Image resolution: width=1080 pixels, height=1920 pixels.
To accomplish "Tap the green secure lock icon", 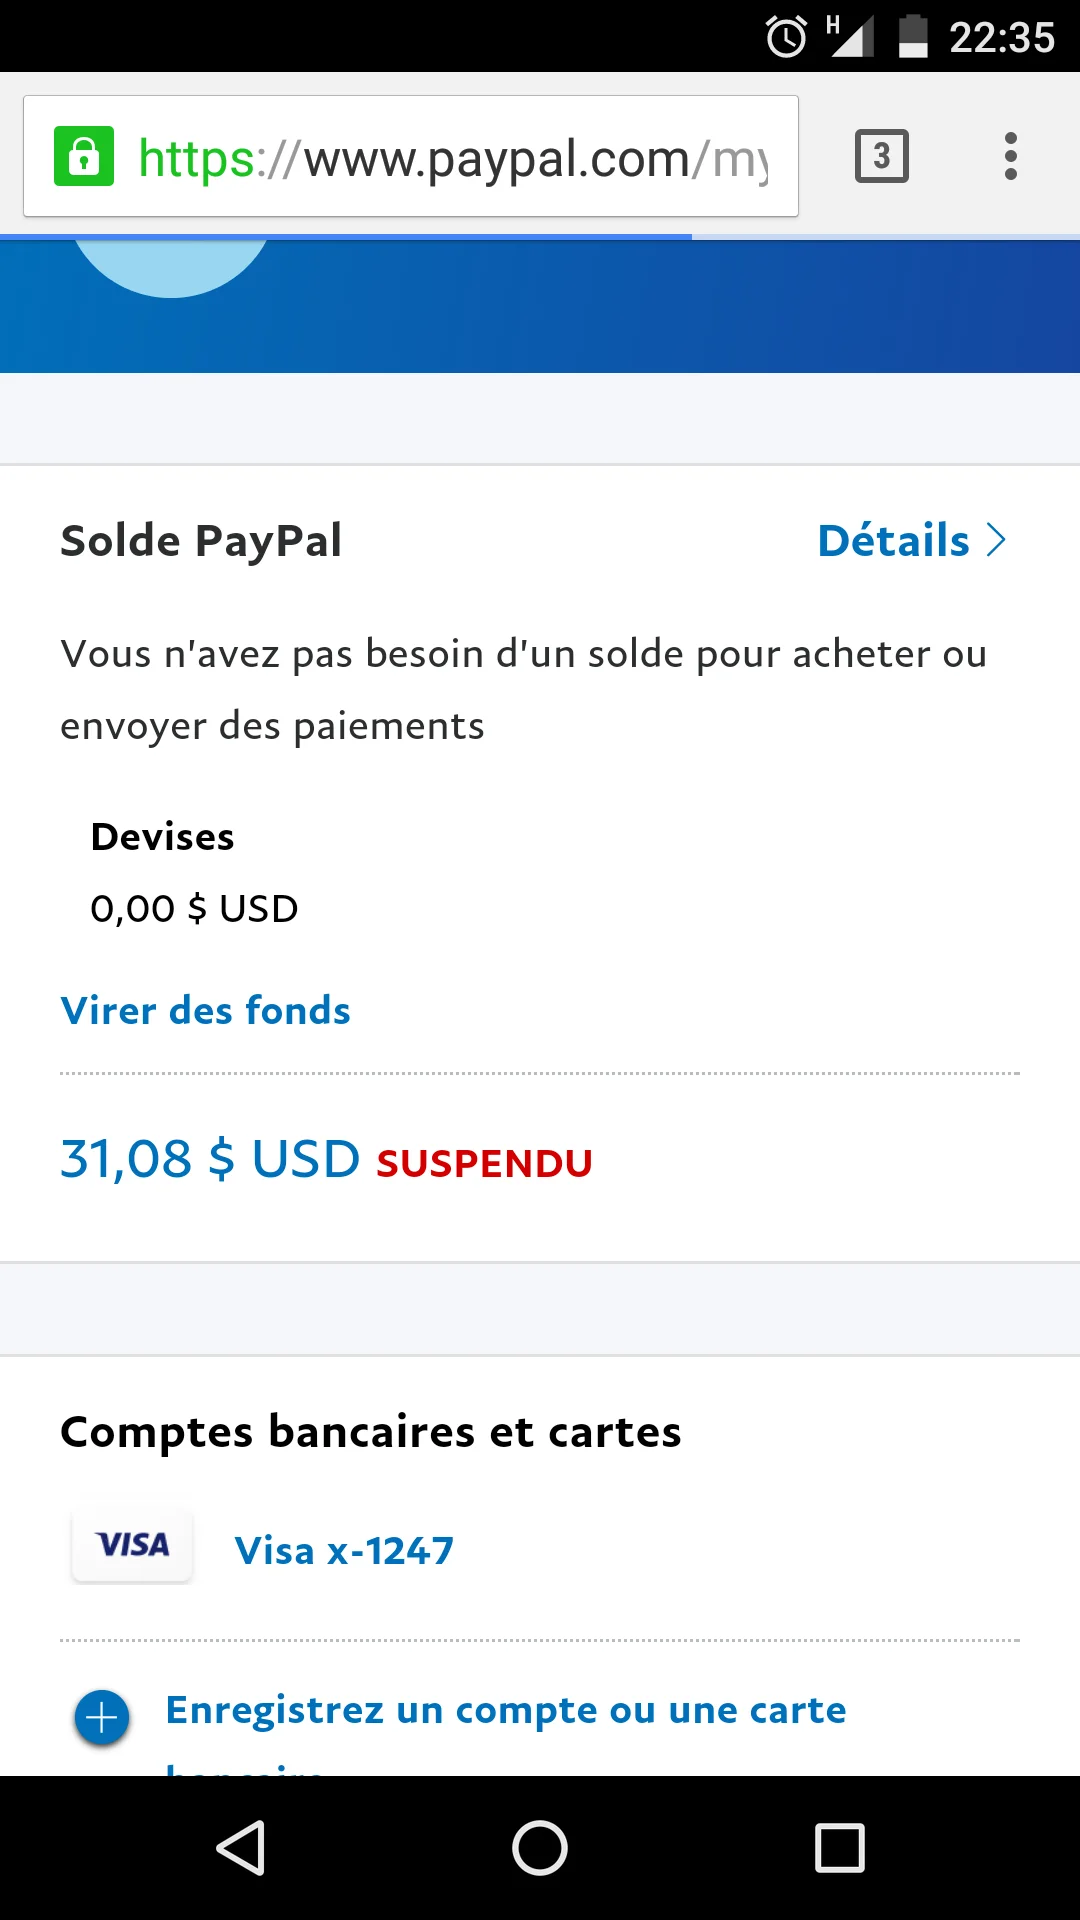I will tap(84, 156).
